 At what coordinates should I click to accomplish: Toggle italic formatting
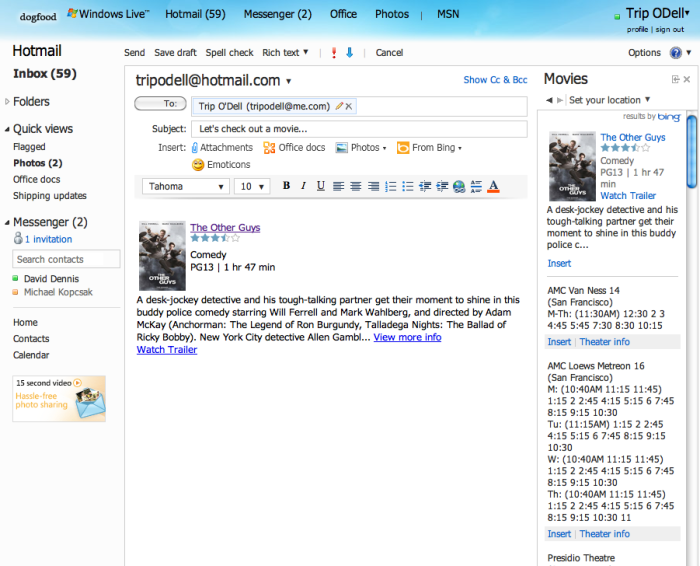point(304,186)
